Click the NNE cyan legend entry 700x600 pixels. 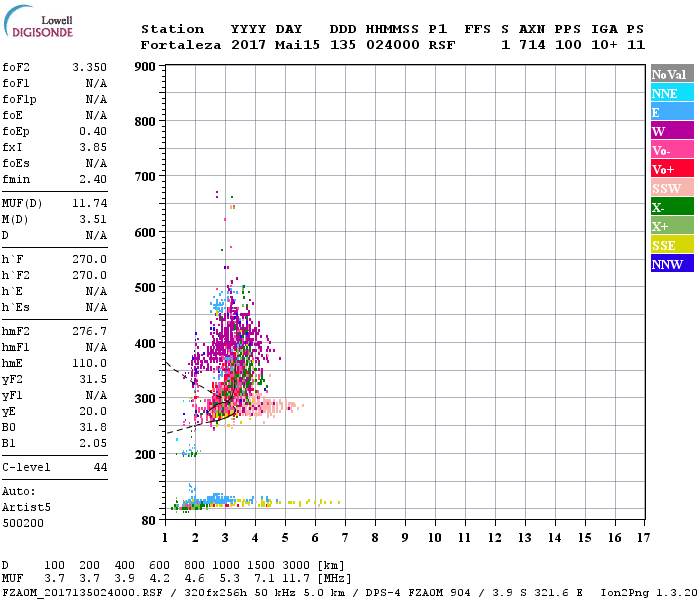pos(672,93)
